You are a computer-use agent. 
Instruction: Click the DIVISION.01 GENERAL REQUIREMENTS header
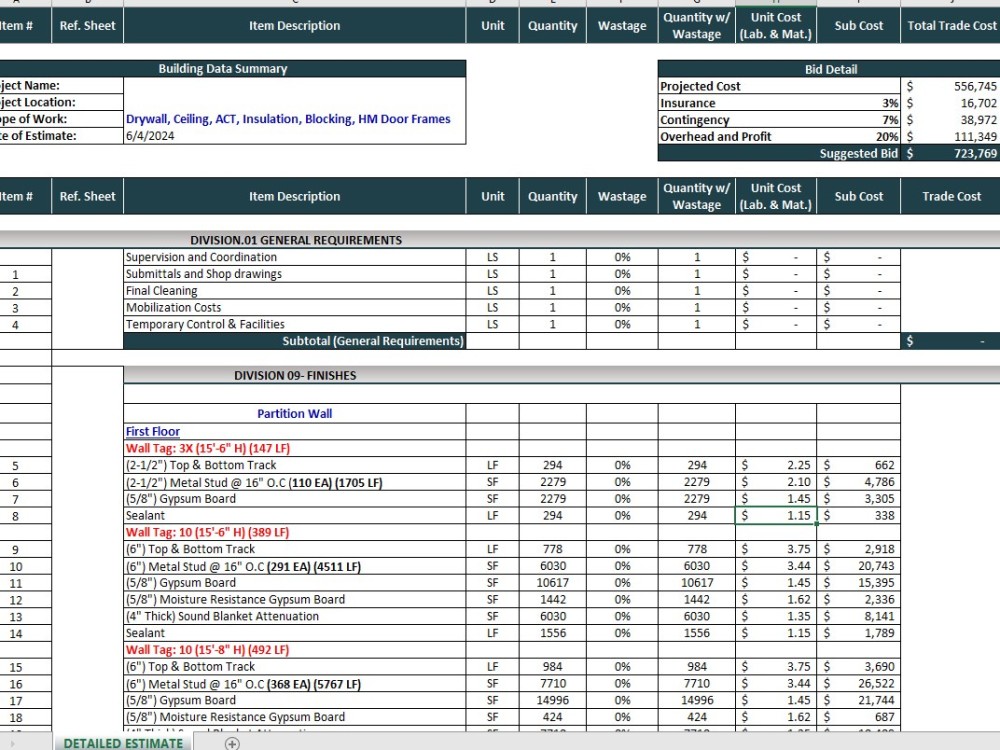tap(294, 240)
